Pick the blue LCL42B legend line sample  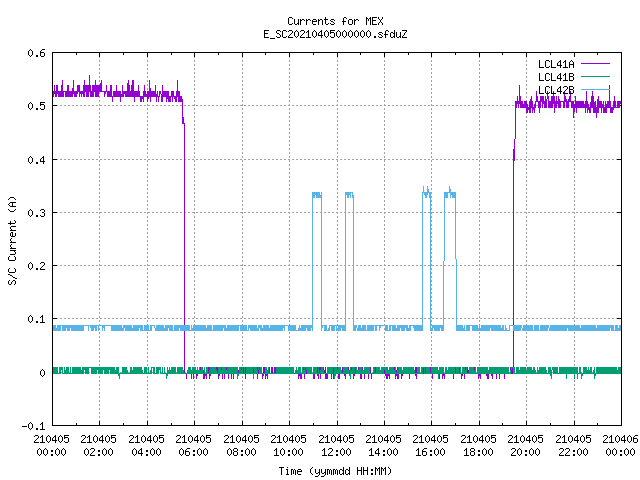[x=595, y=89]
